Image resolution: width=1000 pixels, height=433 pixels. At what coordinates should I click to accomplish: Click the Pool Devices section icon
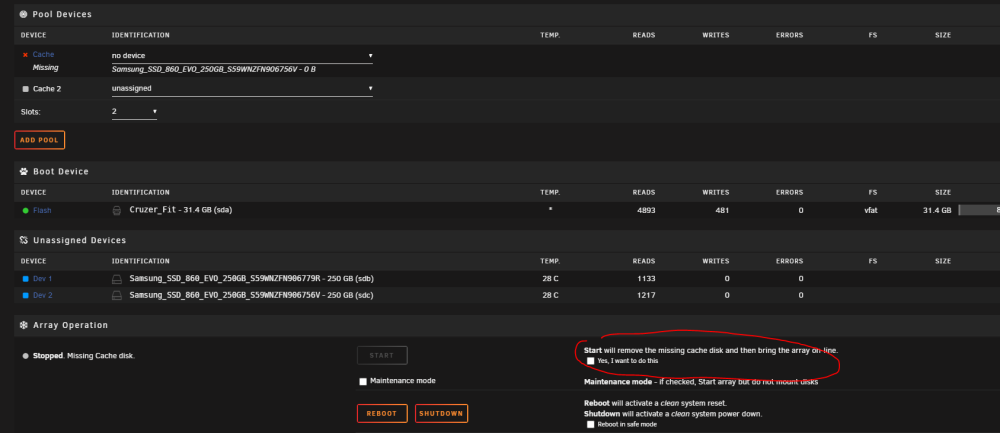point(24,14)
